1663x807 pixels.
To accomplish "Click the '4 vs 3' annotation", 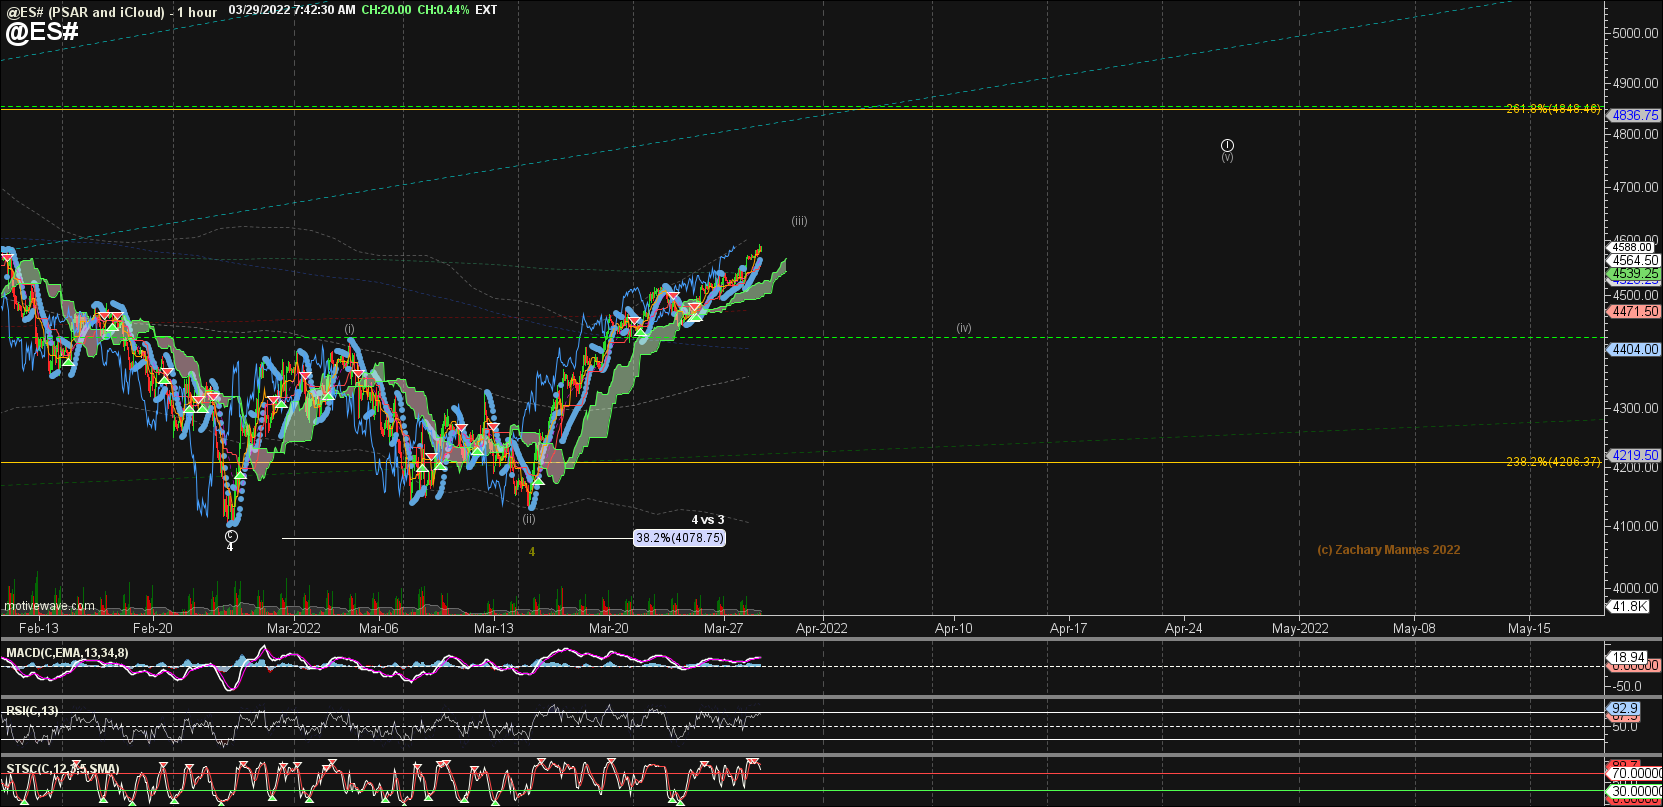I will 708,520.
